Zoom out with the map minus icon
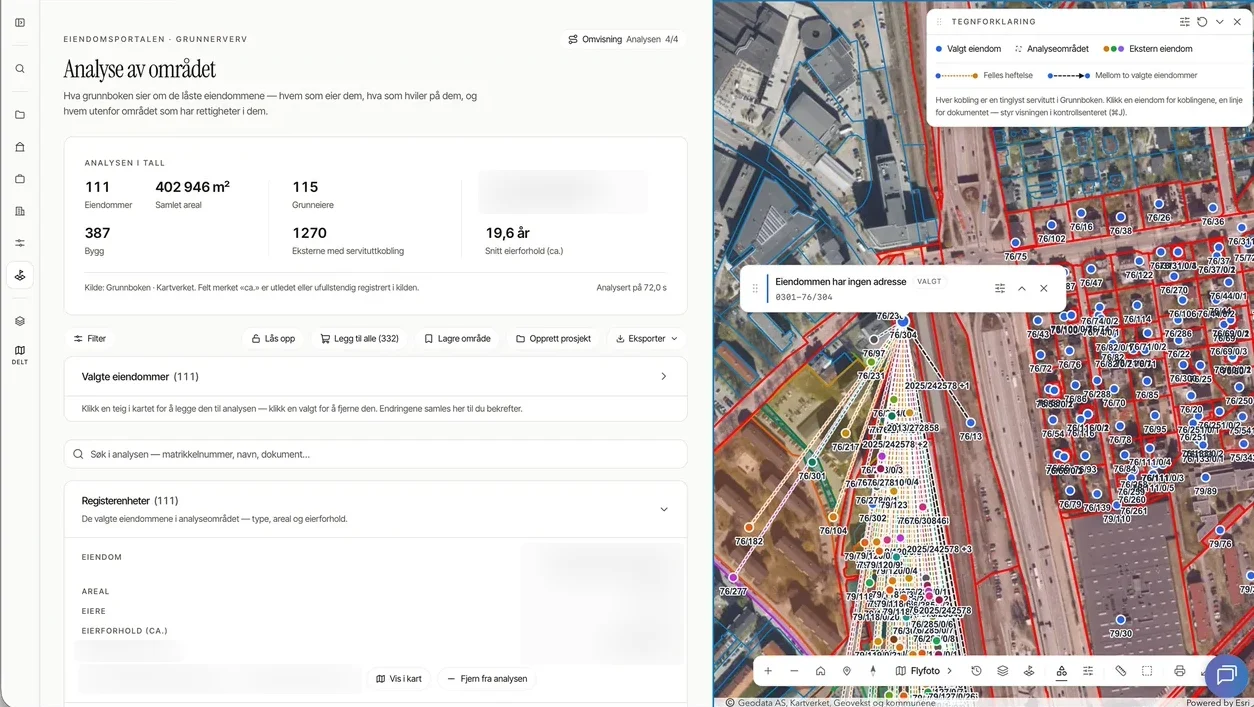This screenshot has width=1254, height=707. pyautogui.click(x=794, y=671)
